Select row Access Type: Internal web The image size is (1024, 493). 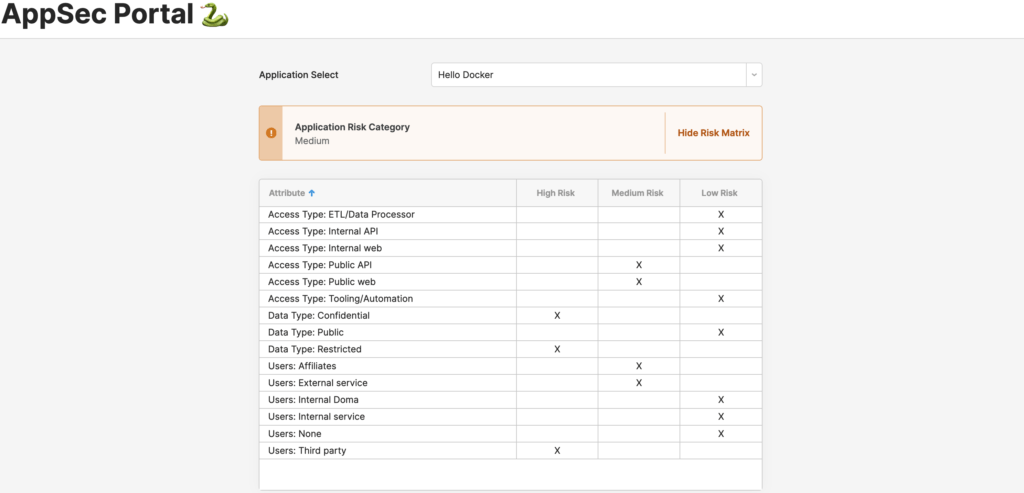pyautogui.click(x=511, y=248)
